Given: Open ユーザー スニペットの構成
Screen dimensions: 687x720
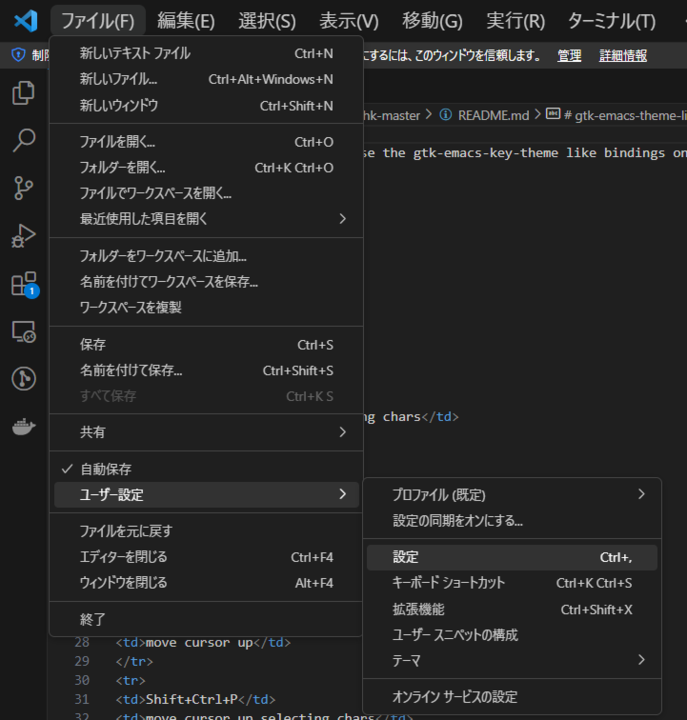Looking at the screenshot, I should pos(512,635).
